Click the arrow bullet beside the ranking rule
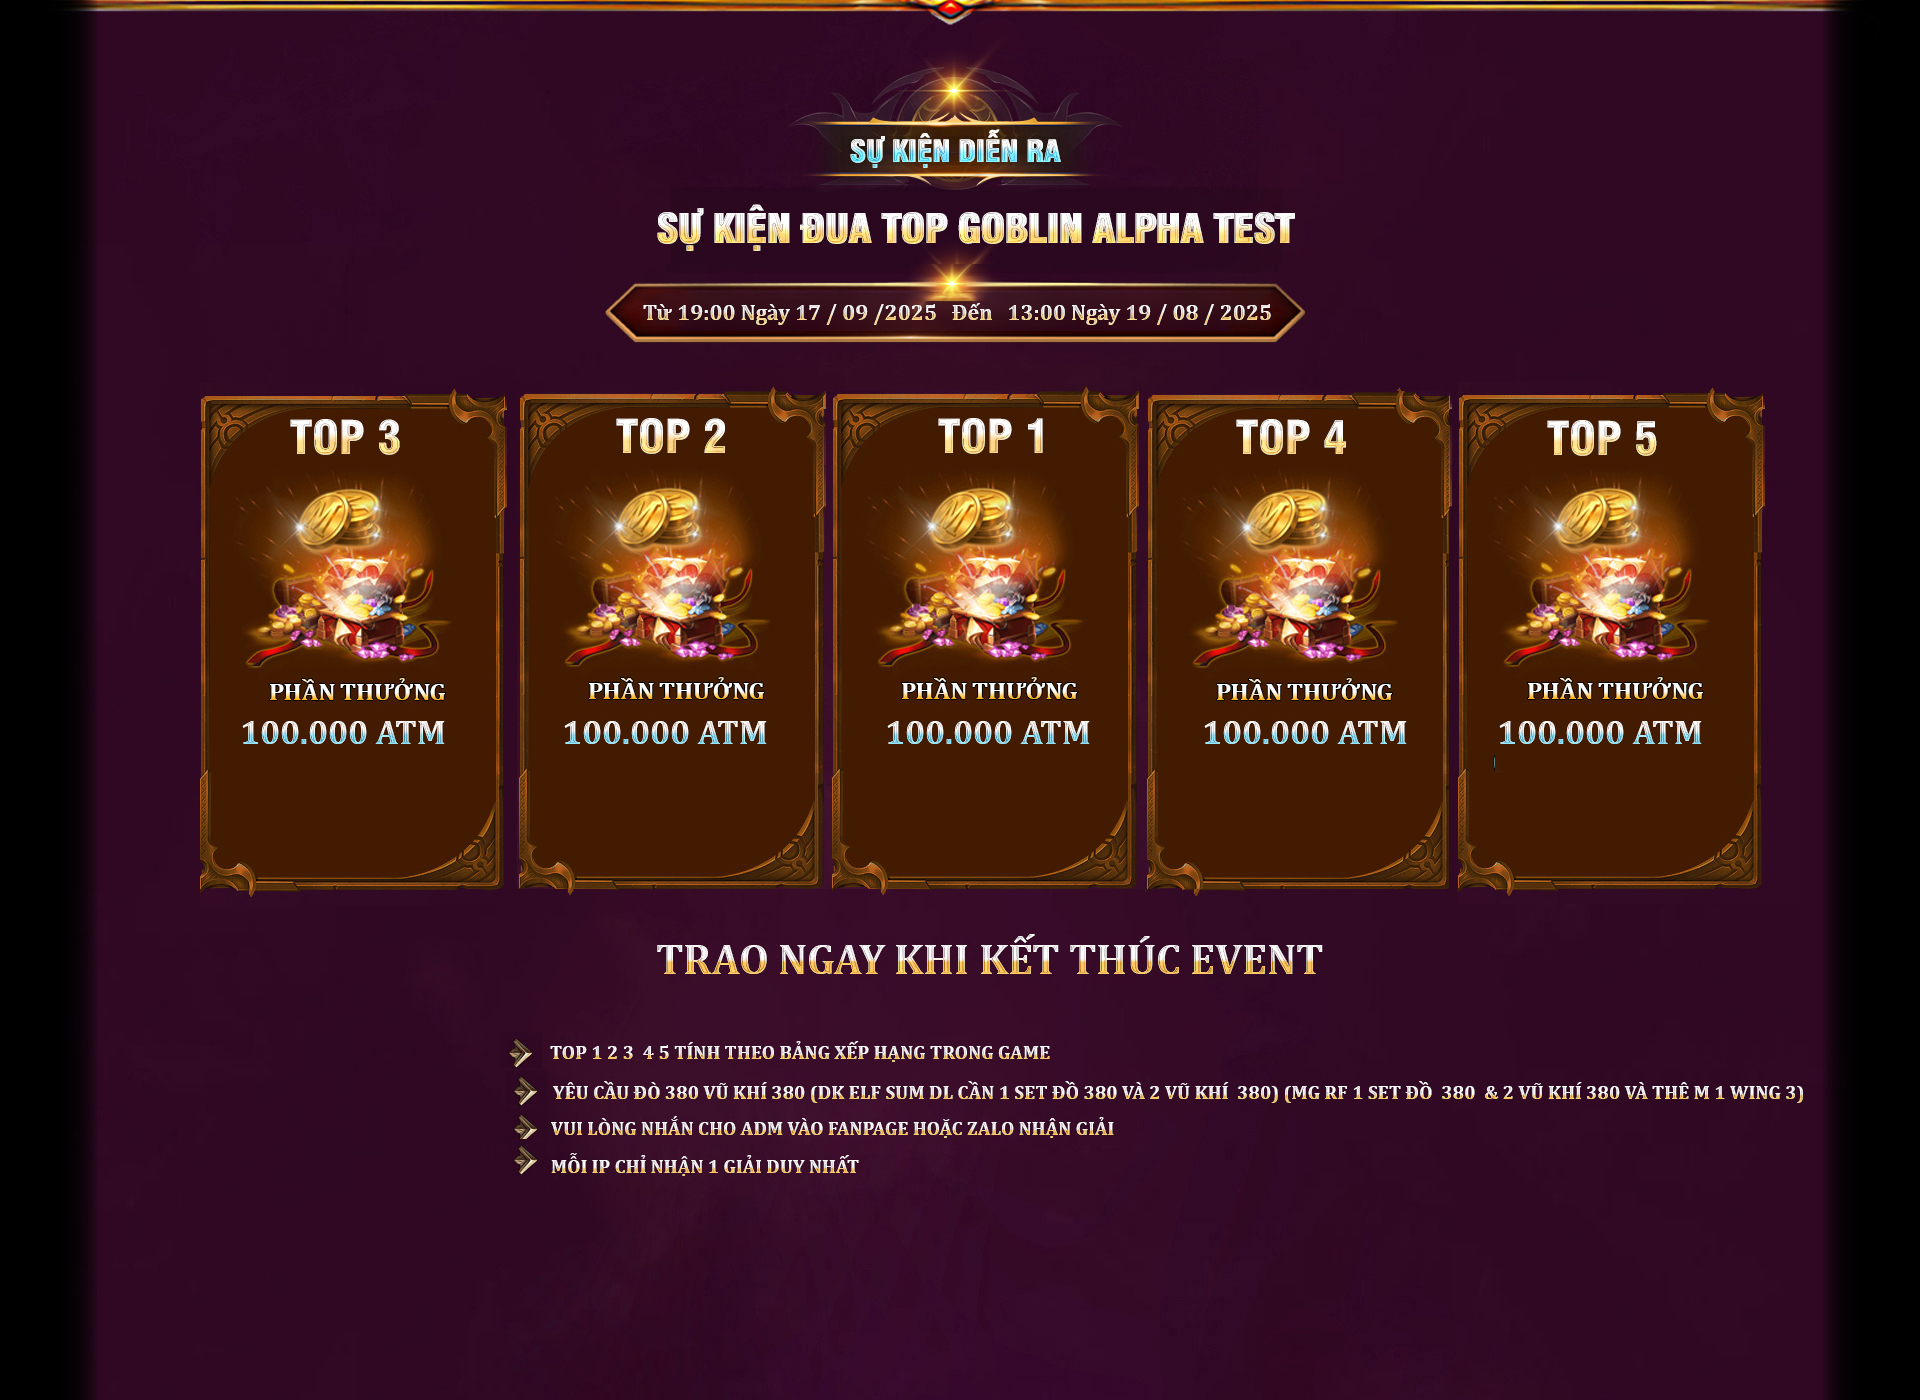This screenshot has height=1400, width=1920. pos(521,1053)
